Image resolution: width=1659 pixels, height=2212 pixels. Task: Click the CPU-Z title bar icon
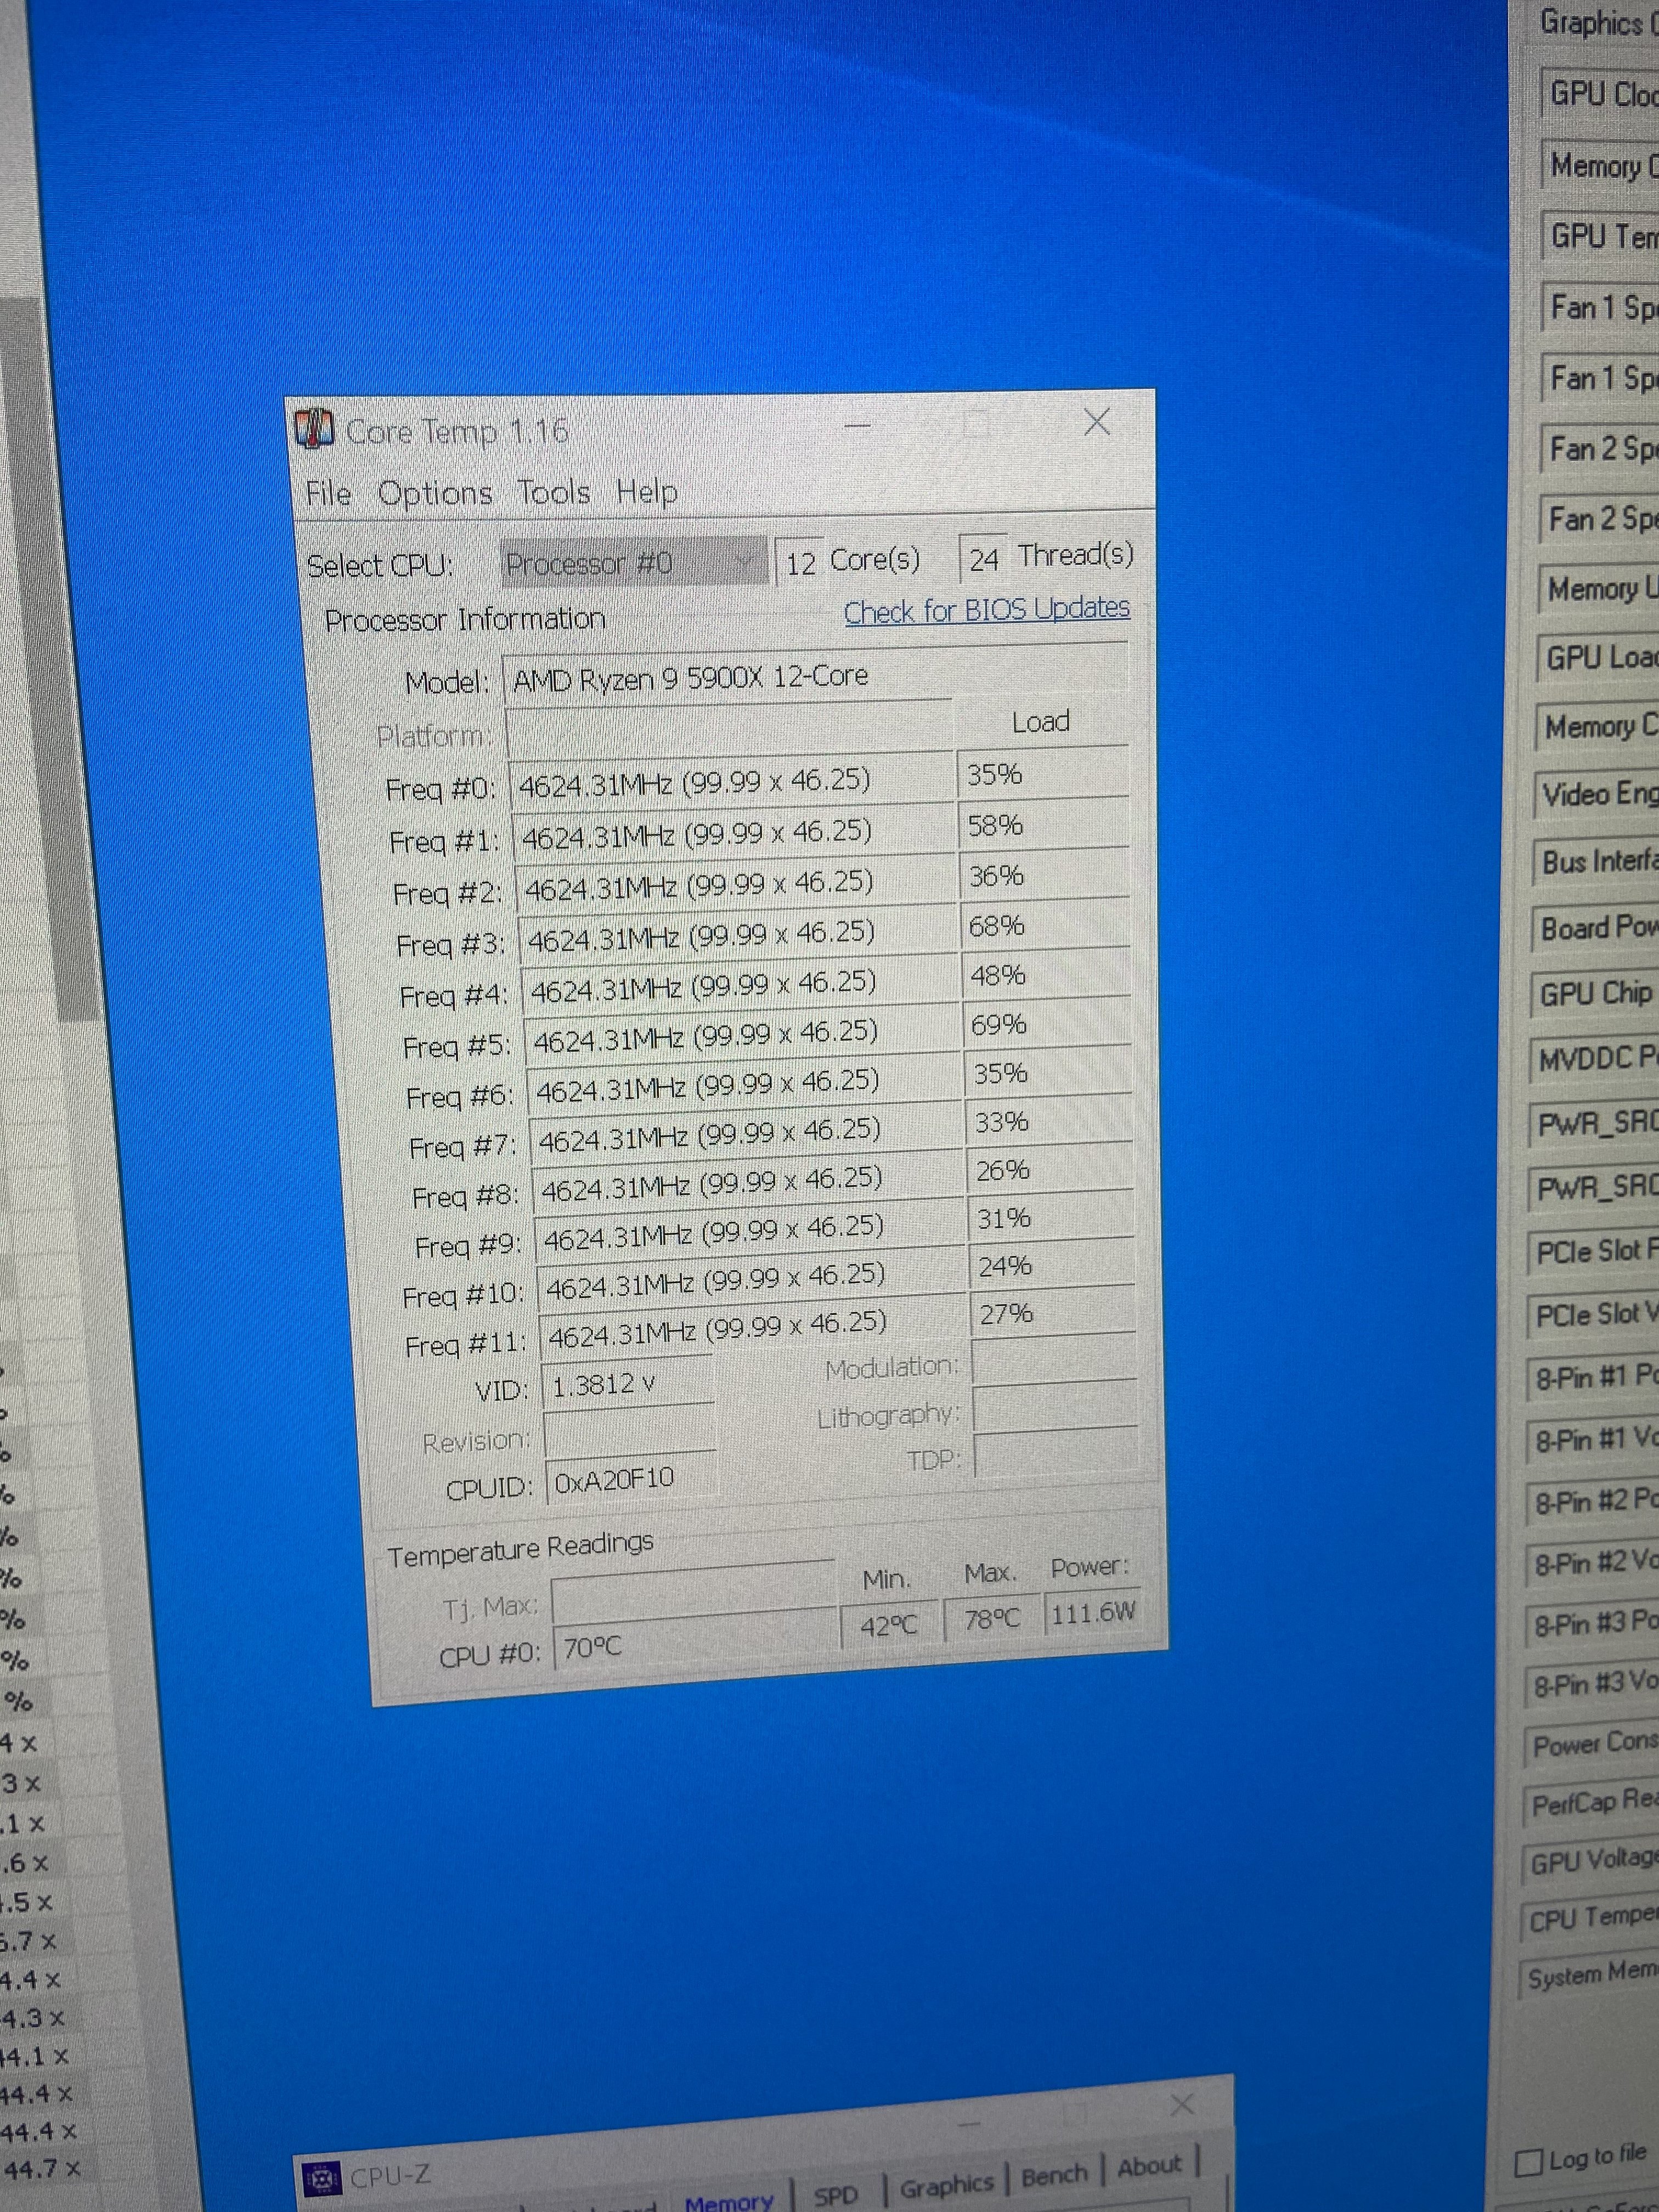point(321,2177)
